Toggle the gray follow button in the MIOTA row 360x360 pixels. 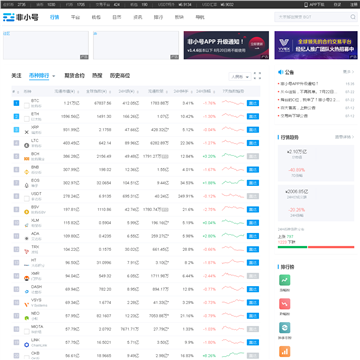pyautogui.click(x=253, y=329)
